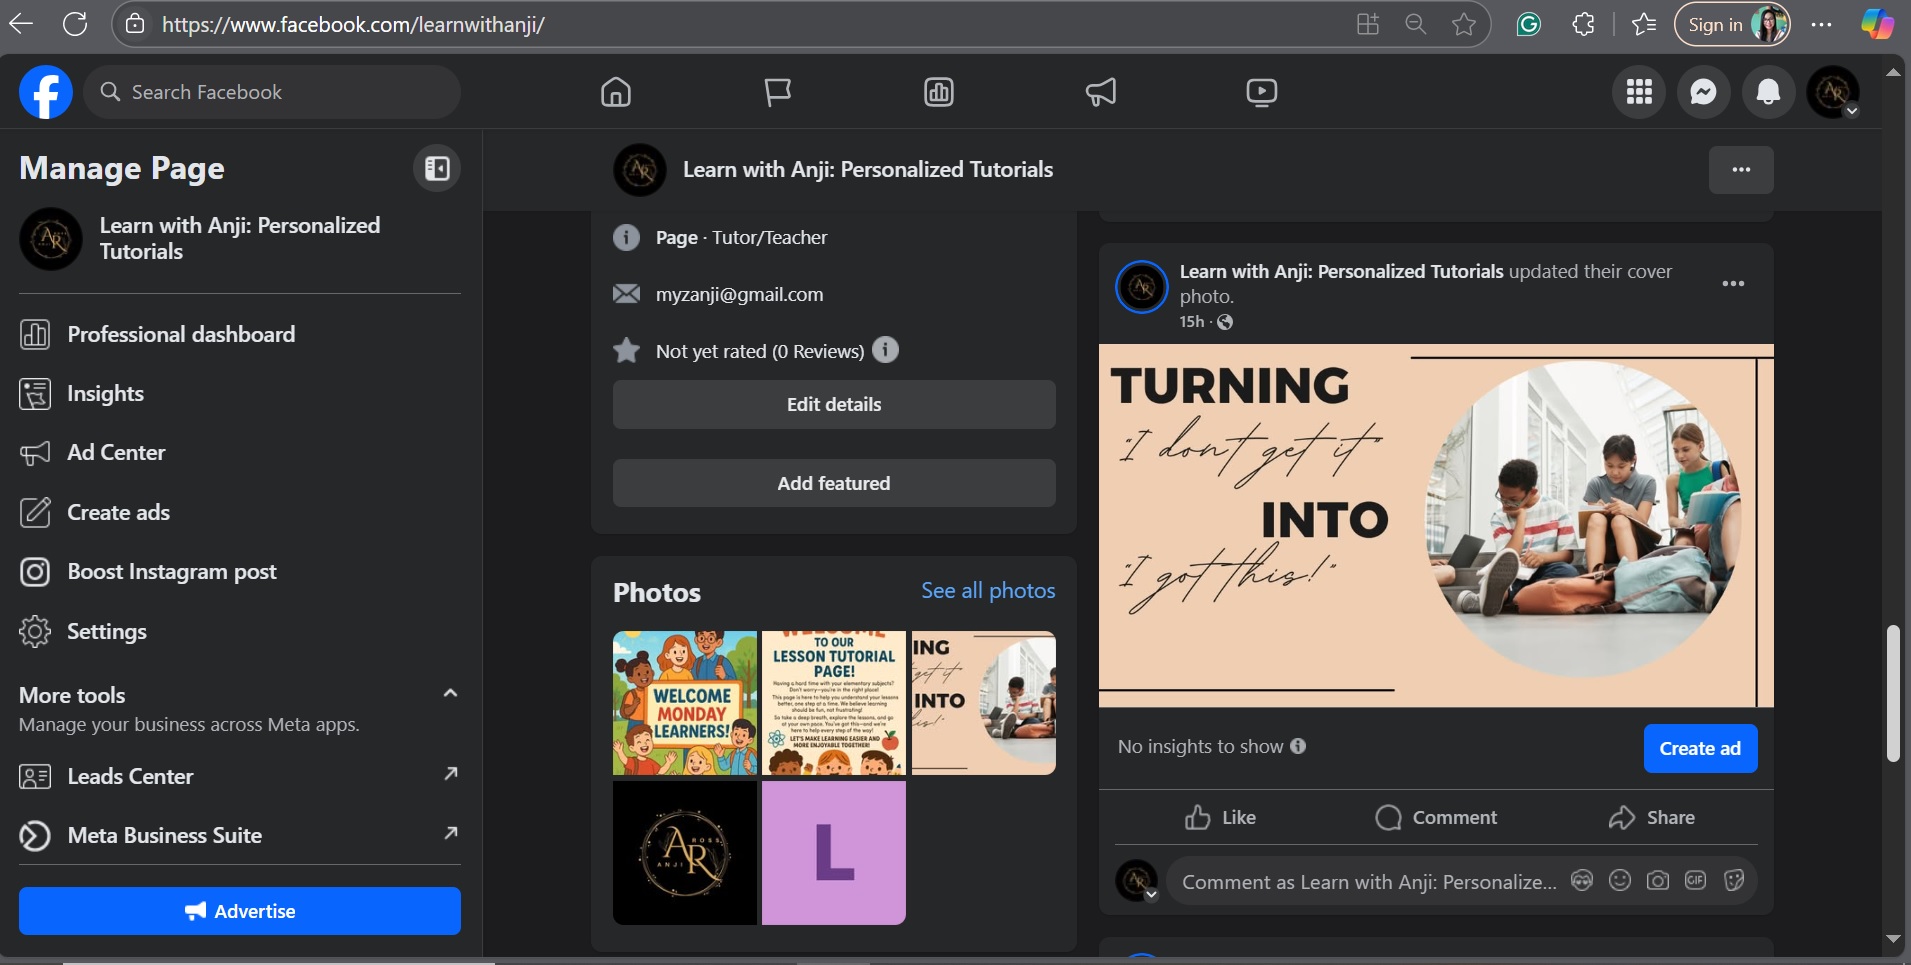Click the browser address bar URL
Screen dimensions: 1911x965
(353, 24)
